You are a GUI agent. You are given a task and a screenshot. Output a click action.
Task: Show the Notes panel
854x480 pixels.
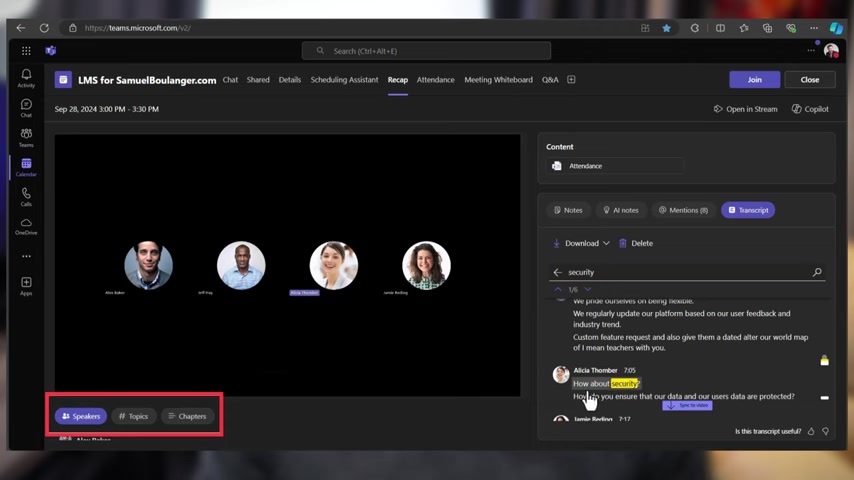tap(568, 210)
